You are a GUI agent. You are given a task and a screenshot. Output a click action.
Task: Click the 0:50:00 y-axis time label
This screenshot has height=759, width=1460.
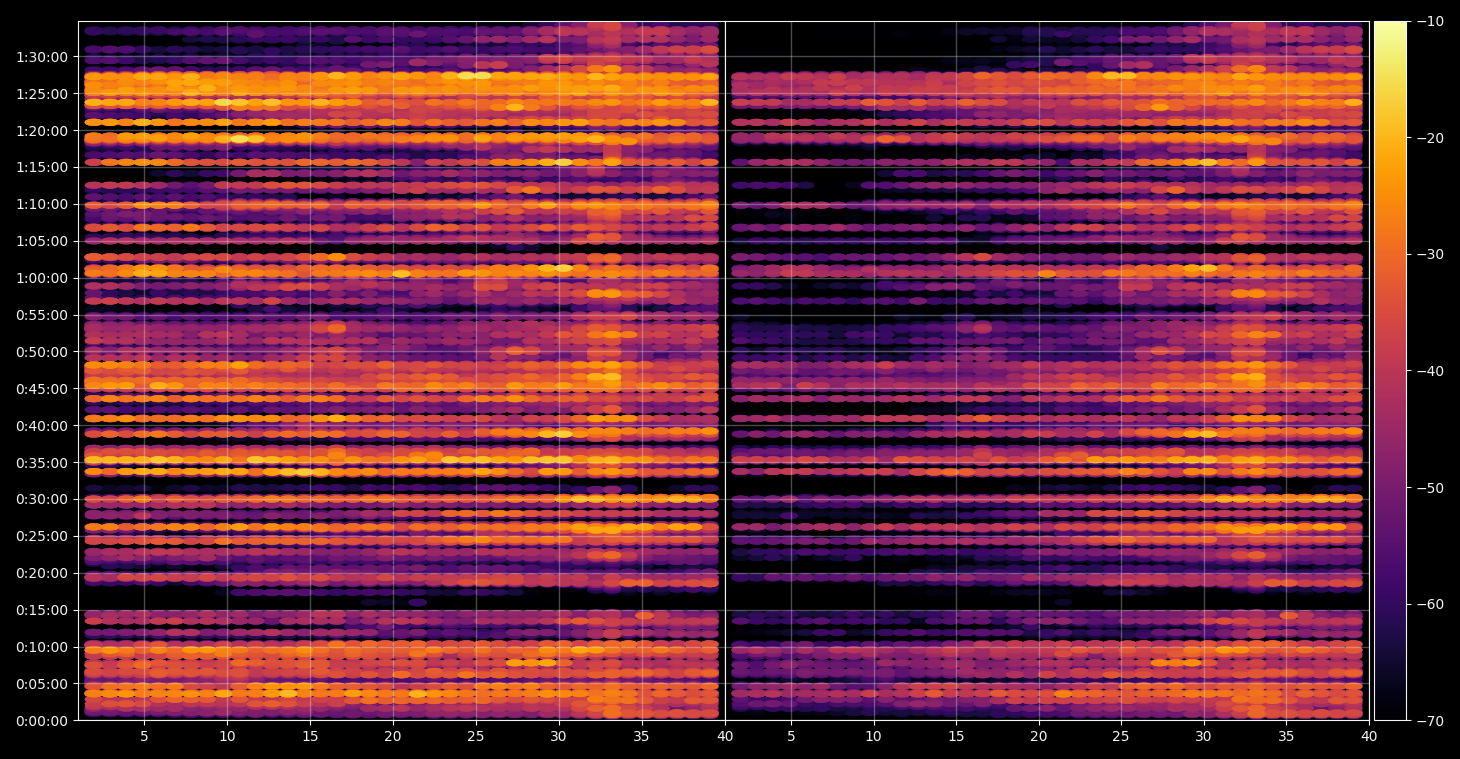(x=41, y=352)
